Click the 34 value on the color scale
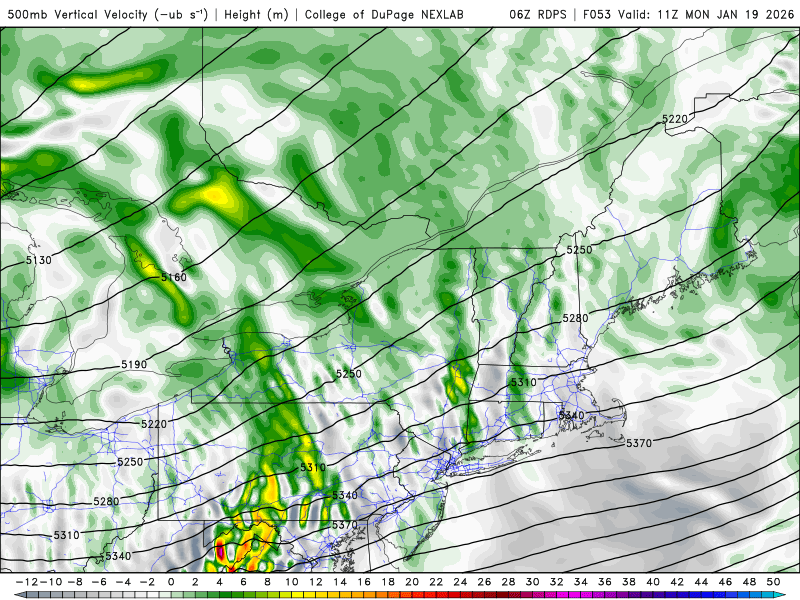Image resolution: width=800 pixels, height=600 pixels. pos(581,582)
